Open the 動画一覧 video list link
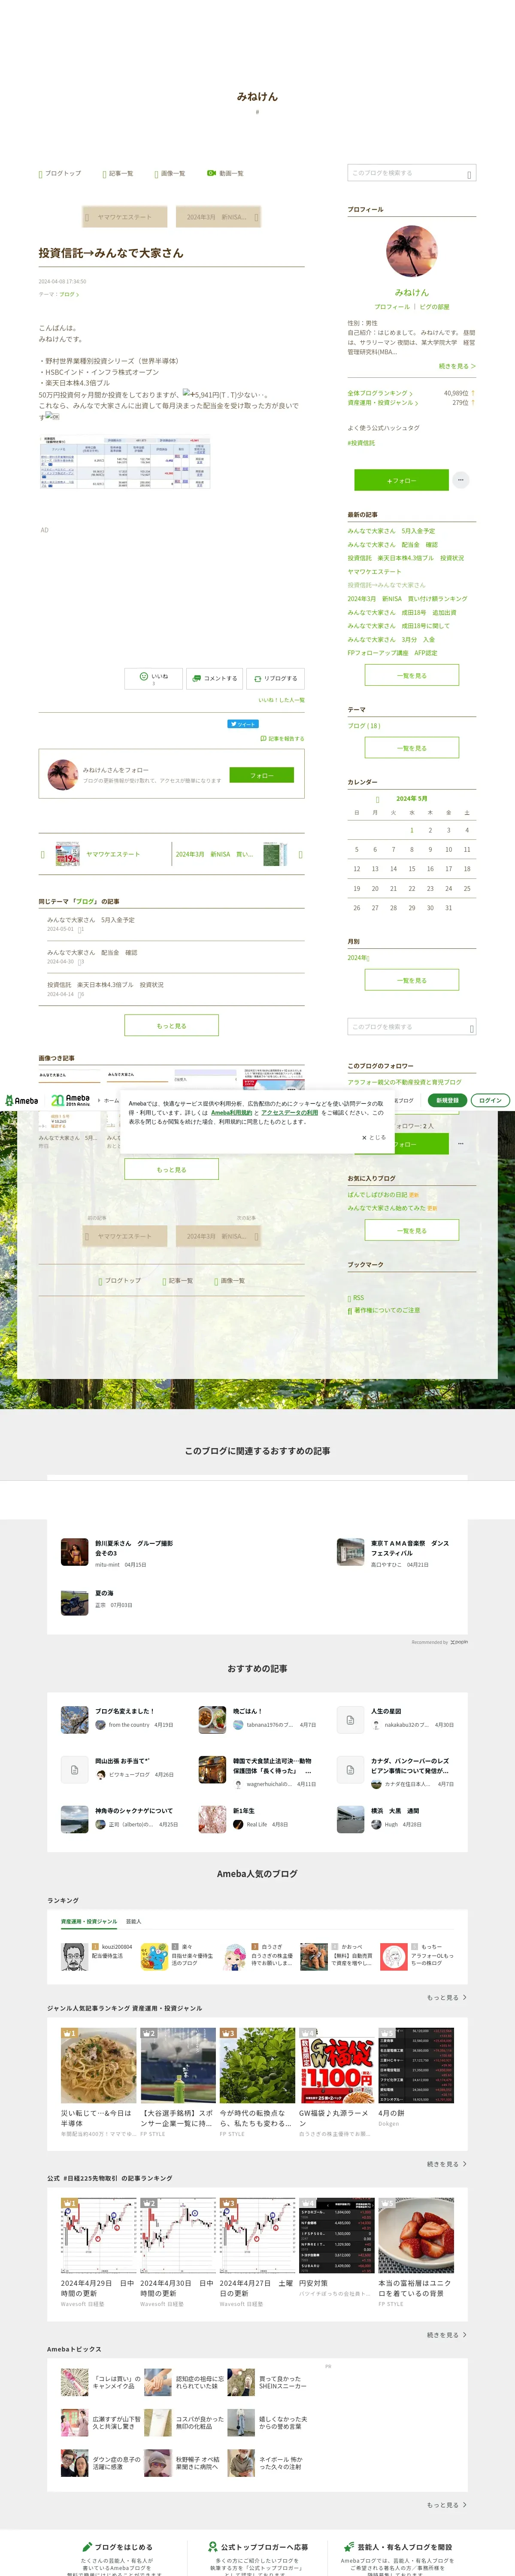 (225, 173)
